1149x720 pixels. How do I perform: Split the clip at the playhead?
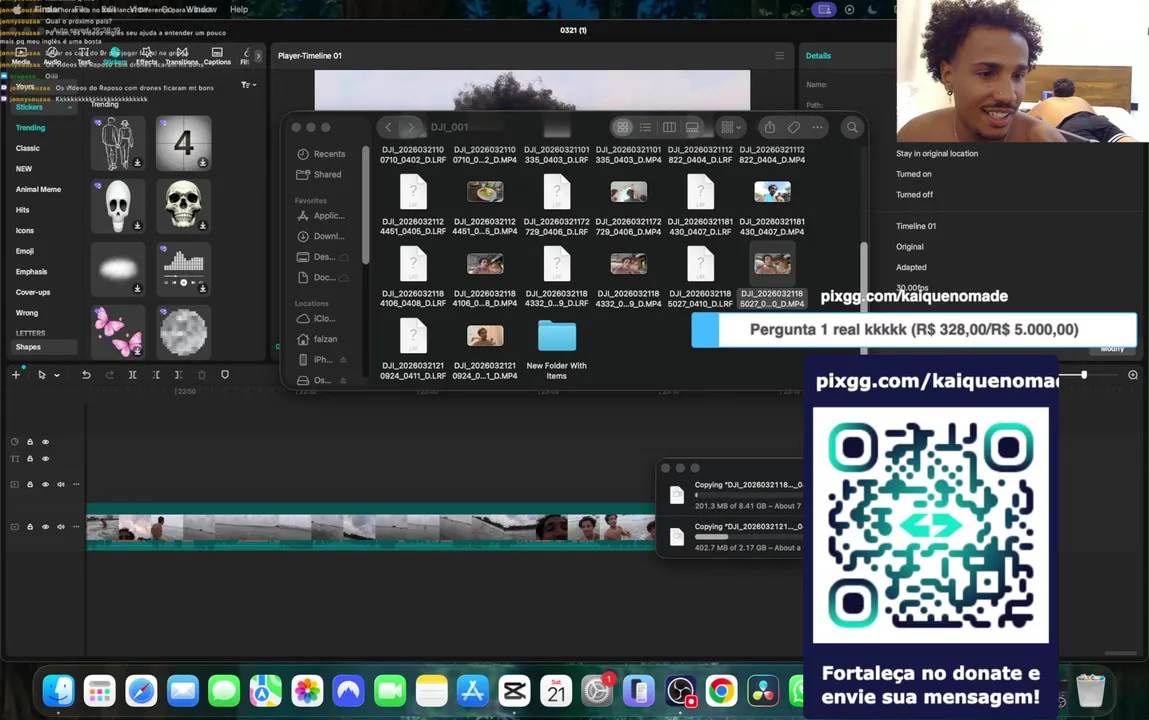pyautogui.click(x=133, y=374)
